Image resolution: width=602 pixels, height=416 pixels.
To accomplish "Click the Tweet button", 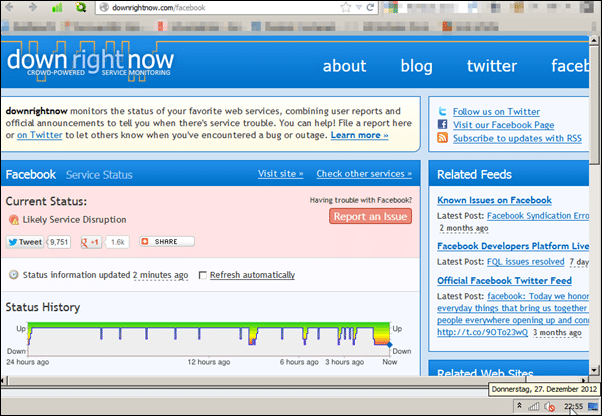I will pyautogui.click(x=25, y=242).
